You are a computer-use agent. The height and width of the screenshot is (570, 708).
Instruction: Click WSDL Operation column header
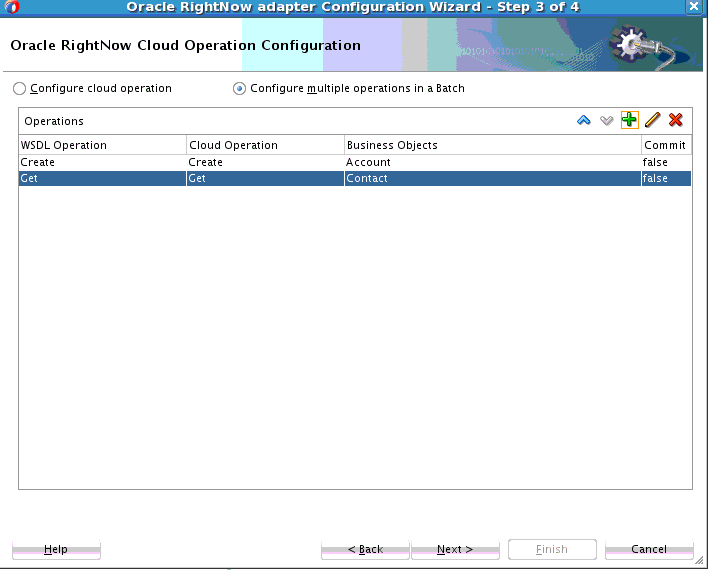click(x=102, y=145)
